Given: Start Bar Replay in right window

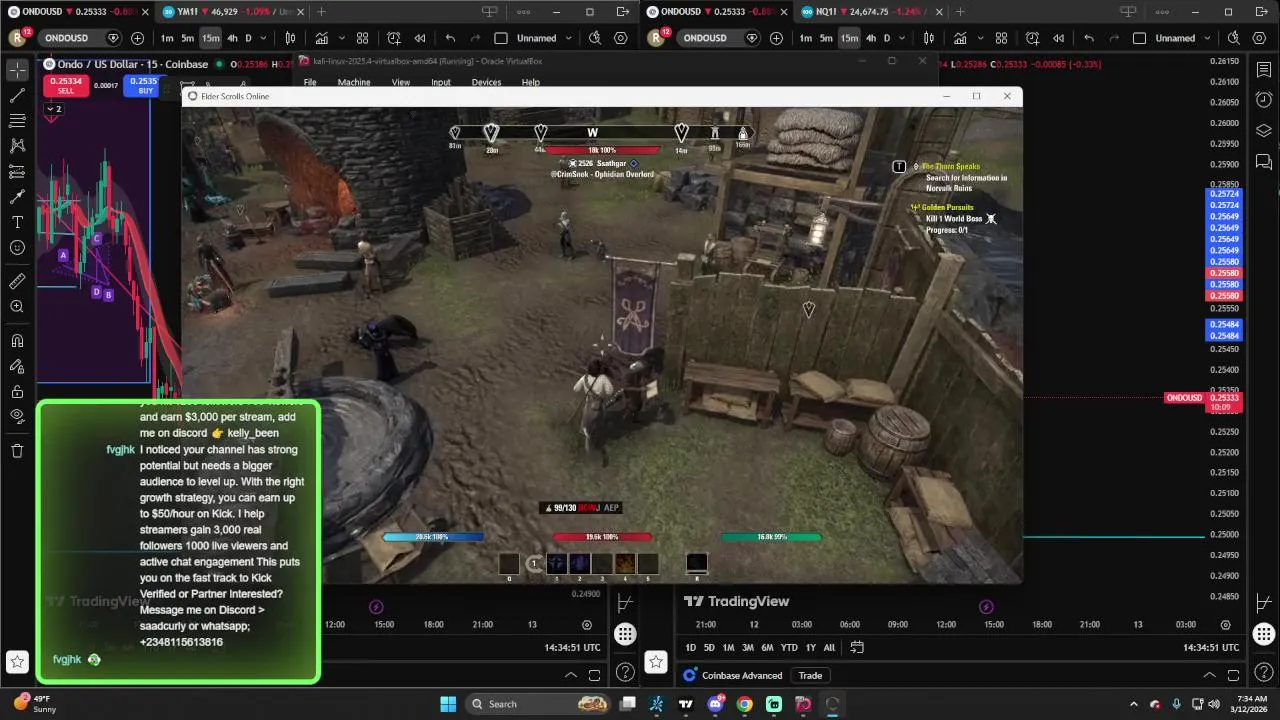Looking at the screenshot, I should click(x=1058, y=38).
